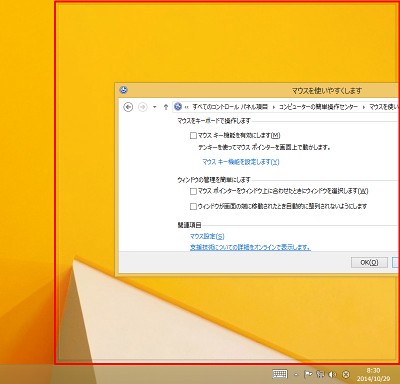Show hidden tray icons arrow
Screen dimensions: 400x384
tap(296, 375)
